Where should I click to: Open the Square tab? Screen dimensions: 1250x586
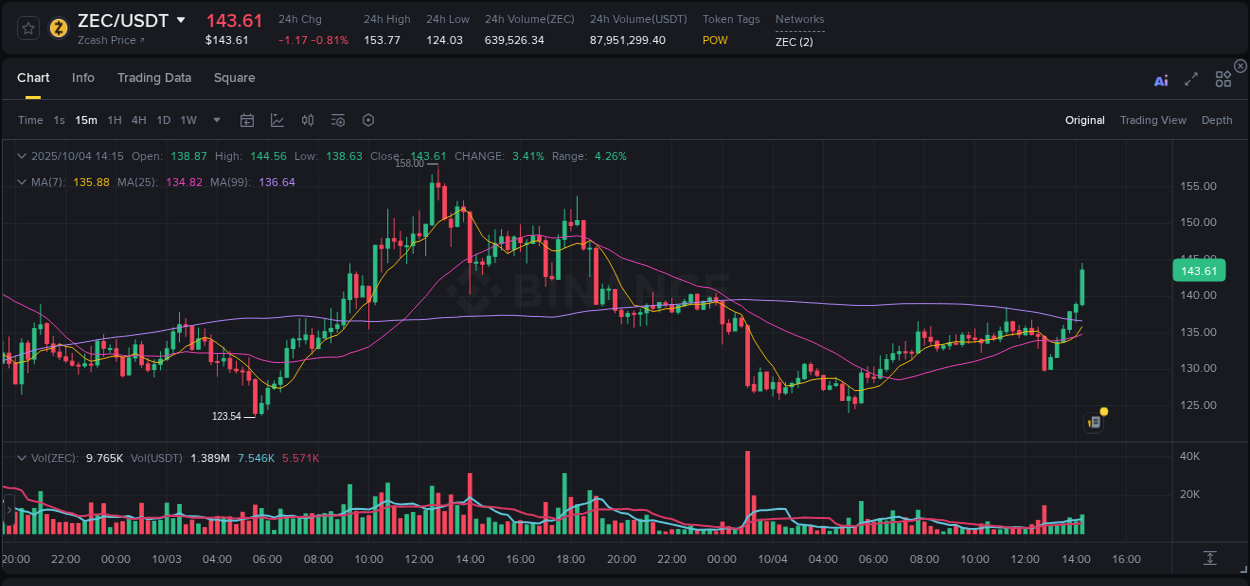point(234,77)
